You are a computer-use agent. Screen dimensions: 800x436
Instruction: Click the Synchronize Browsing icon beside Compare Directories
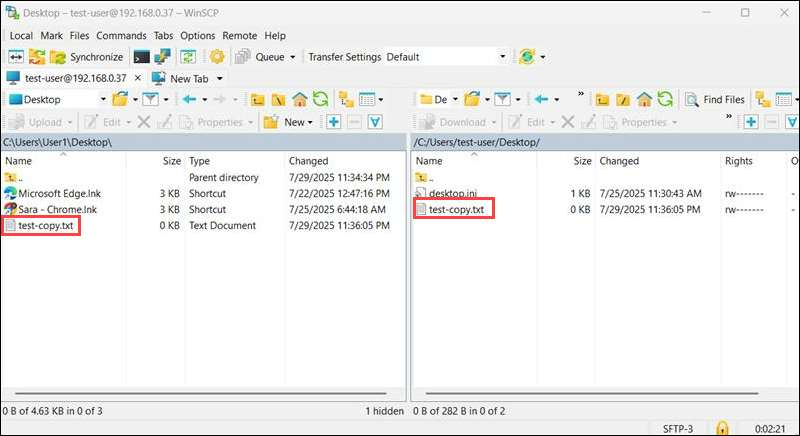37,57
